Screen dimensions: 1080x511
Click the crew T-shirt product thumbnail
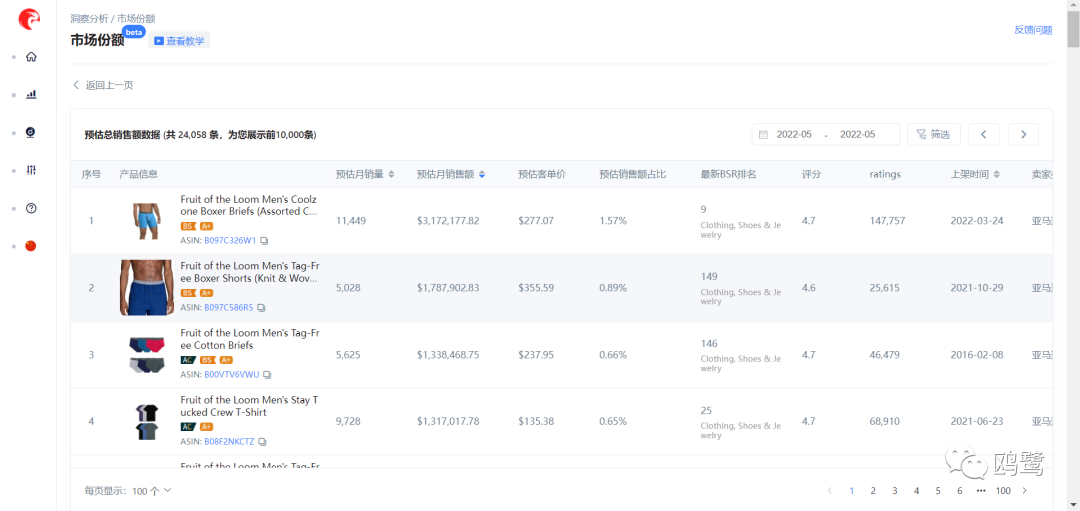147,421
